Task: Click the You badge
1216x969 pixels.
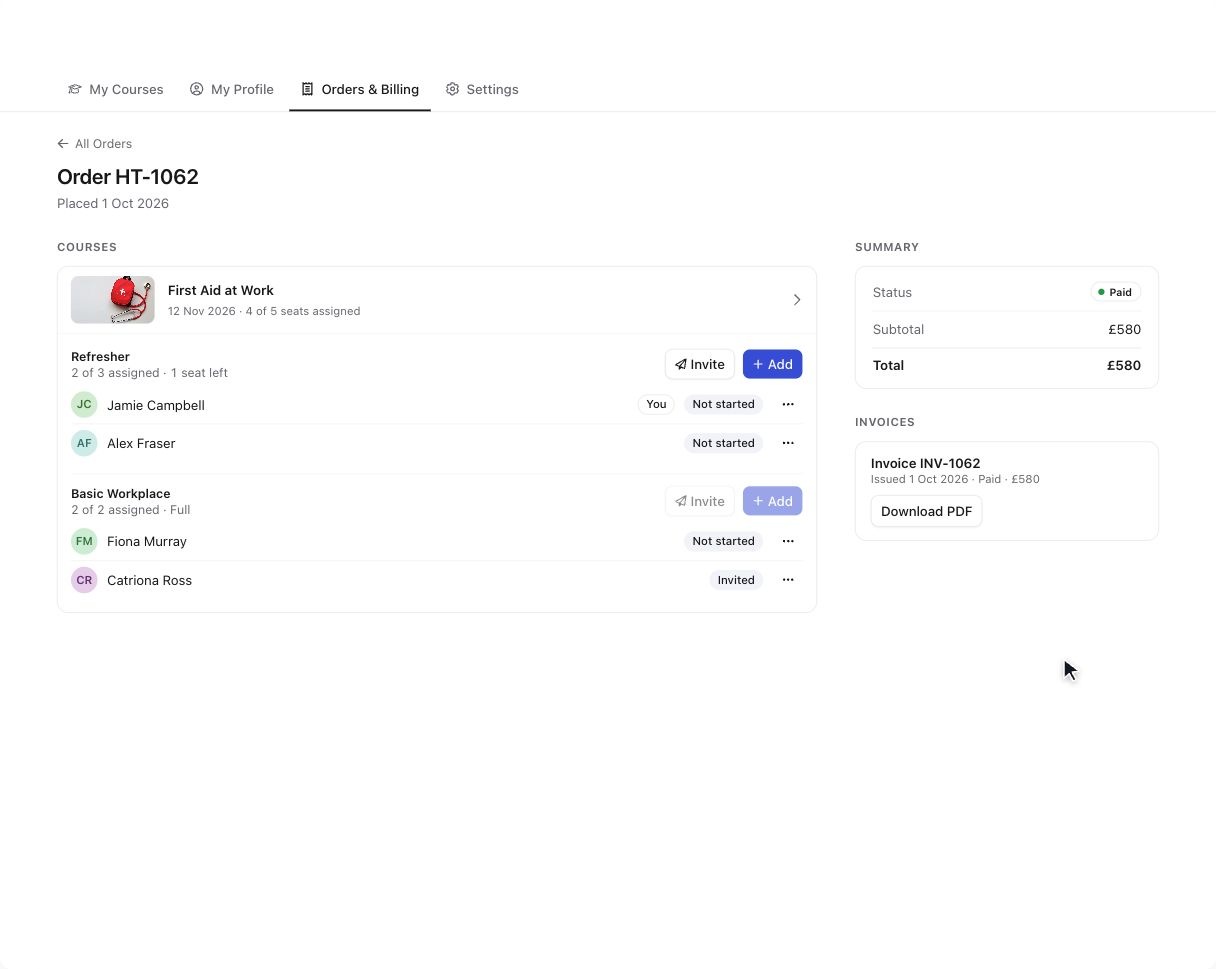Action: click(656, 405)
